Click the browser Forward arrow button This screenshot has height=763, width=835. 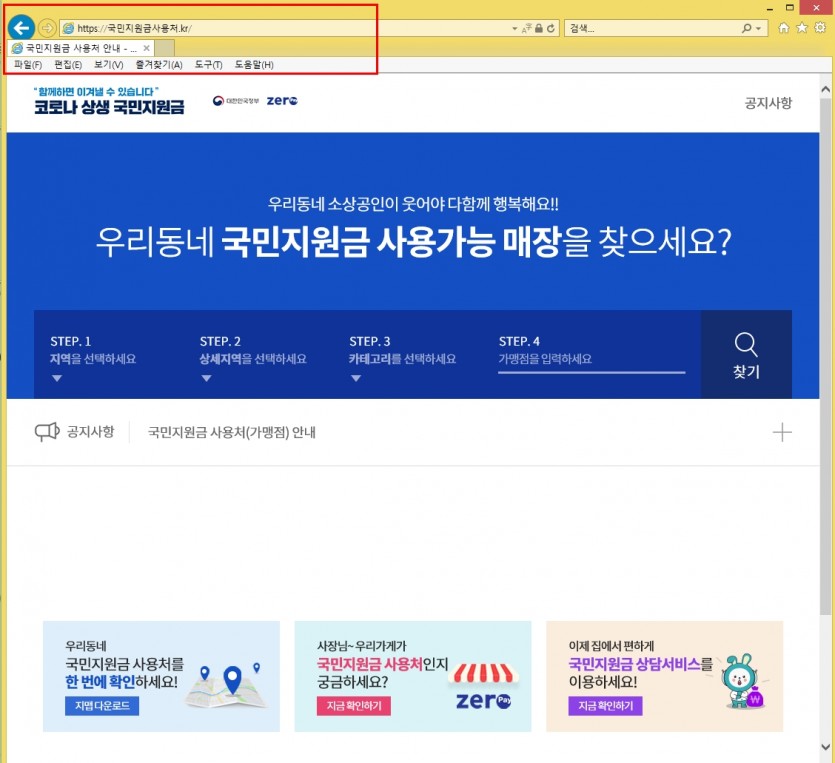coord(46,28)
